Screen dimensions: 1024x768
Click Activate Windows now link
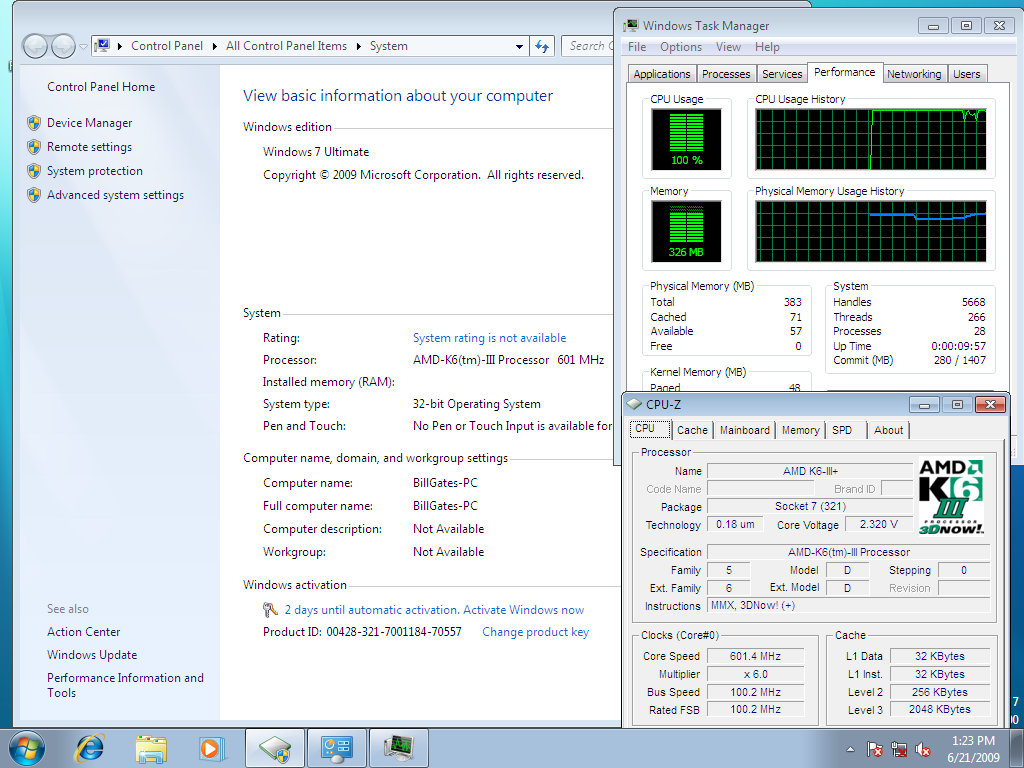(x=523, y=610)
